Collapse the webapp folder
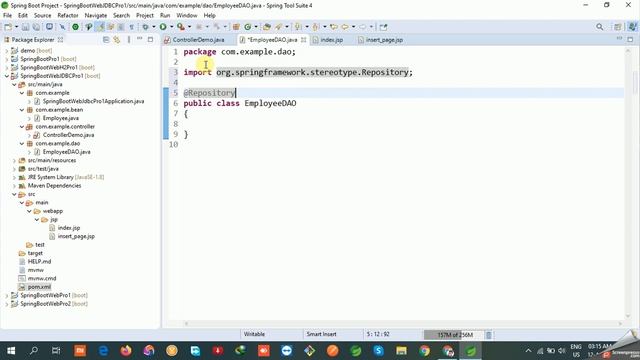The height and width of the screenshot is (360, 640). pos(29,211)
